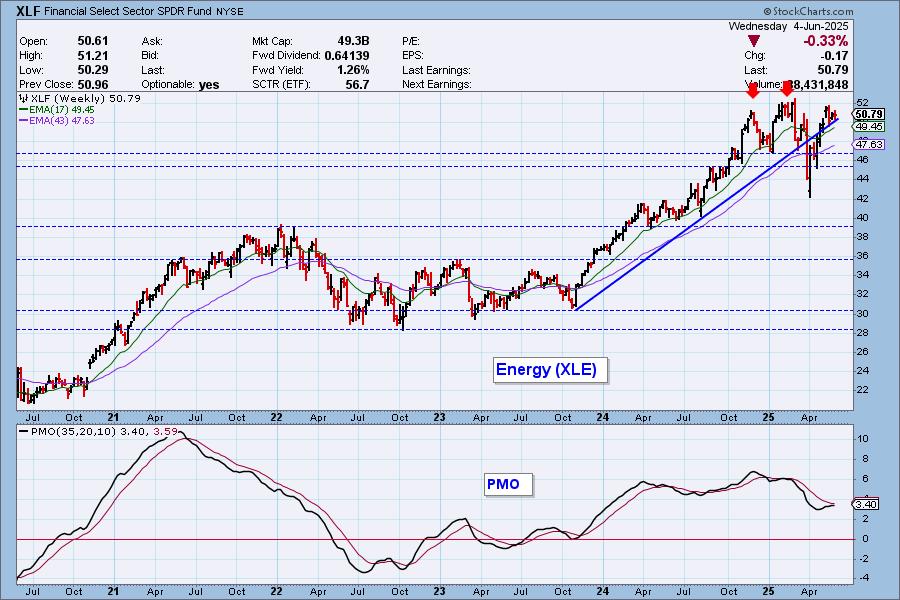Image resolution: width=900 pixels, height=600 pixels.
Task: Click year 21 on the PMO panel's time axis
Action: tap(114, 591)
